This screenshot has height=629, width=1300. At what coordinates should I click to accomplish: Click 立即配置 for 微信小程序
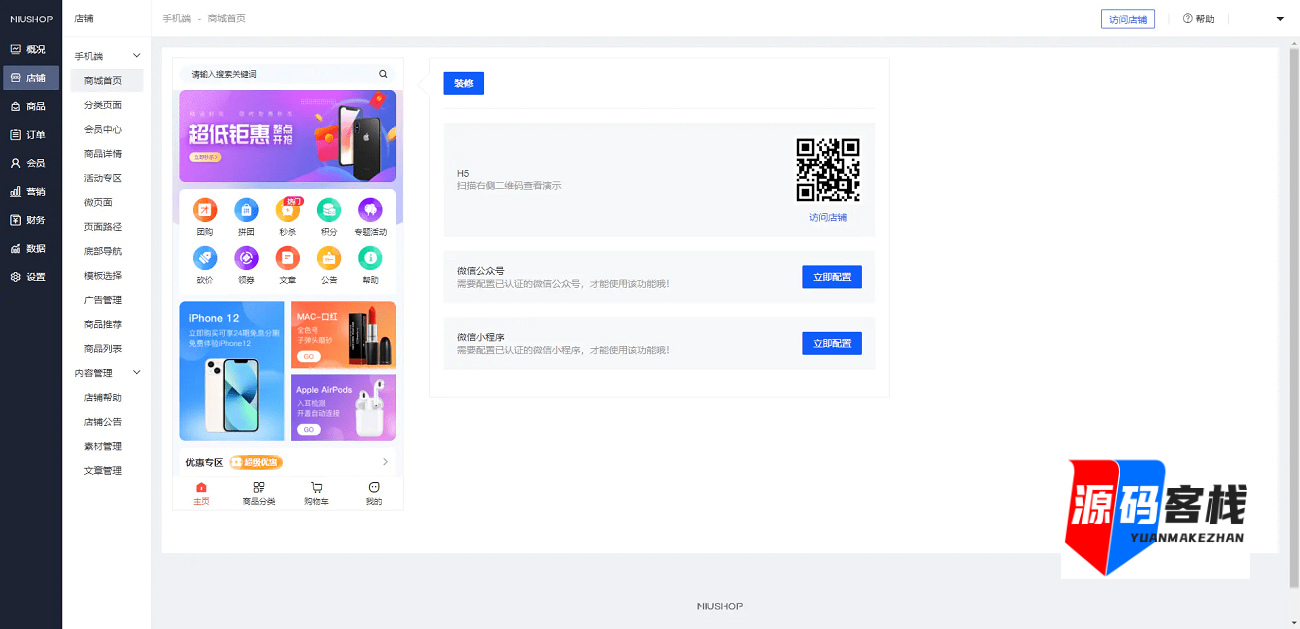click(832, 343)
